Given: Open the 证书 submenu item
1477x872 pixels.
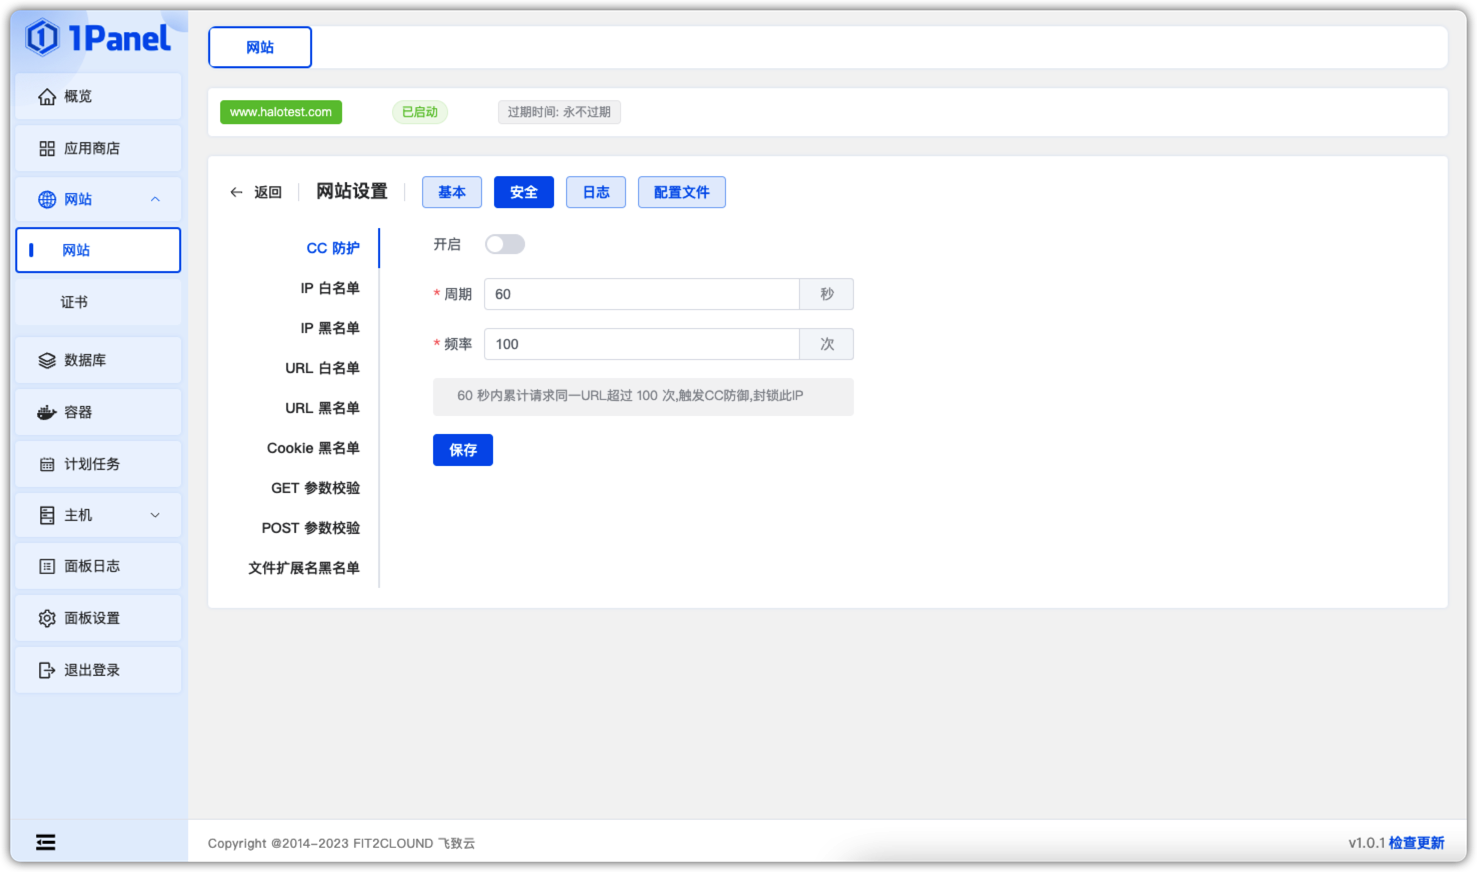Looking at the screenshot, I should (74, 302).
